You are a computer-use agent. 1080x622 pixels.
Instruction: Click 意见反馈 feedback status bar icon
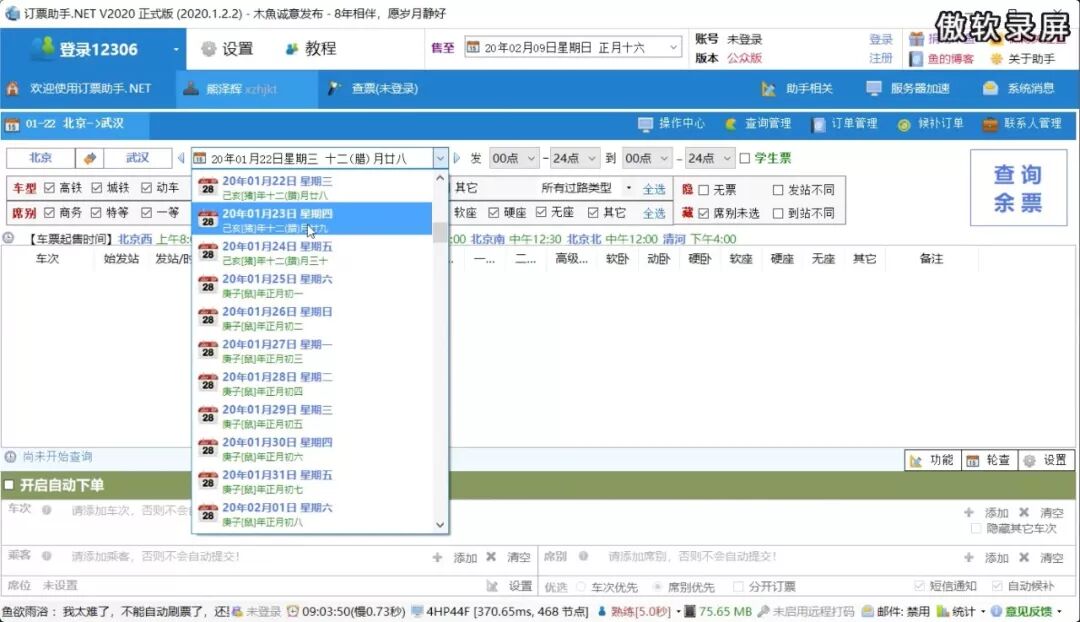tap(996, 611)
